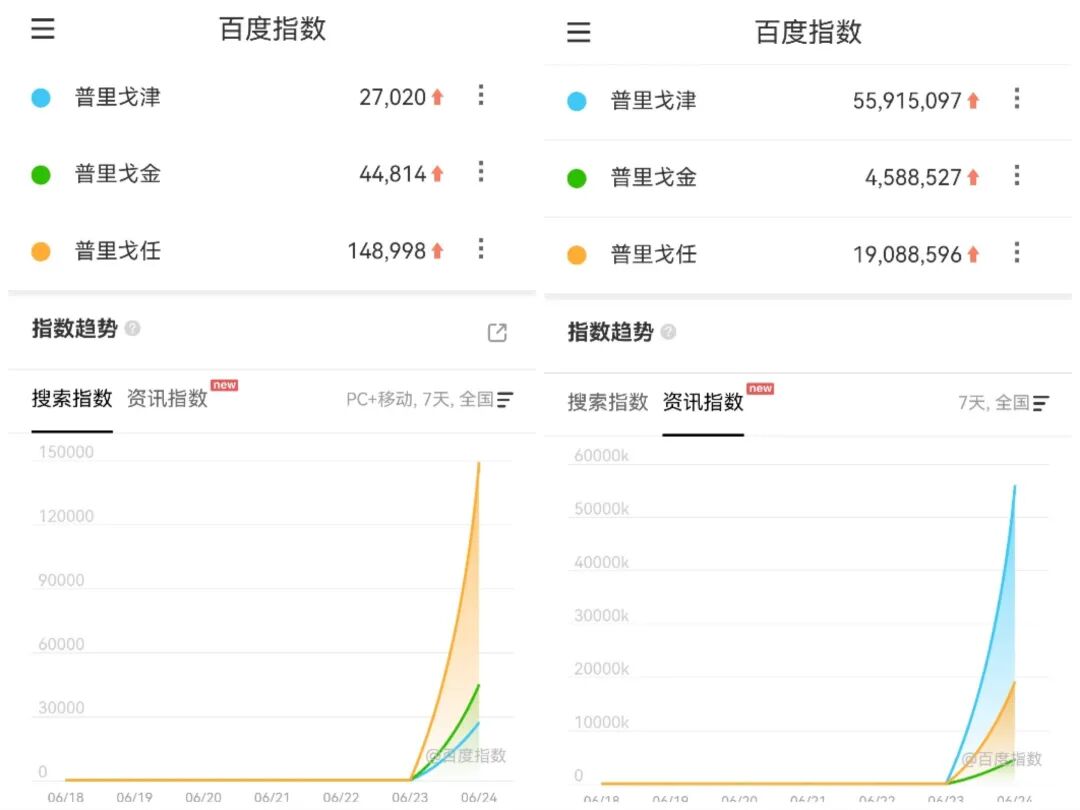Open hamburger menu in right screenshot

click(579, 32)
